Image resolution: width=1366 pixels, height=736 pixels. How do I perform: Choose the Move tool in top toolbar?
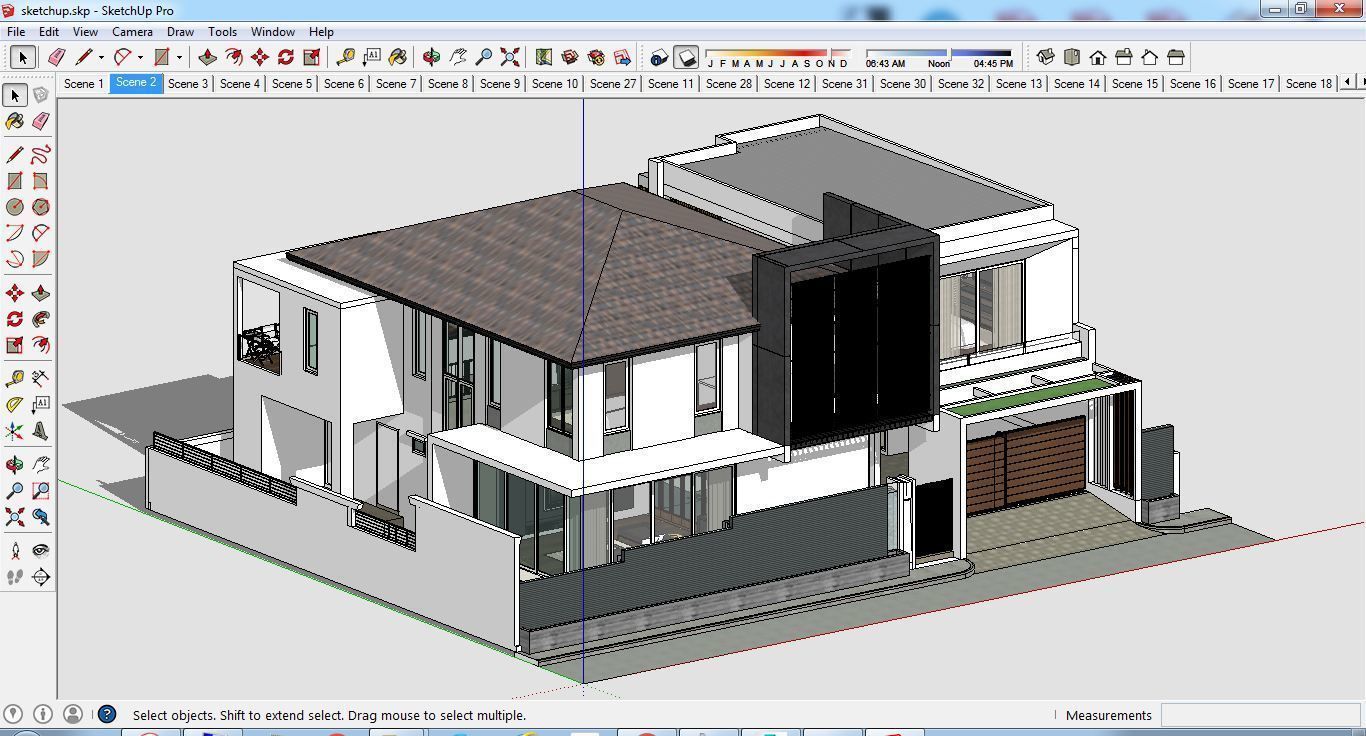pyautogui.click(x=260, y=57)
